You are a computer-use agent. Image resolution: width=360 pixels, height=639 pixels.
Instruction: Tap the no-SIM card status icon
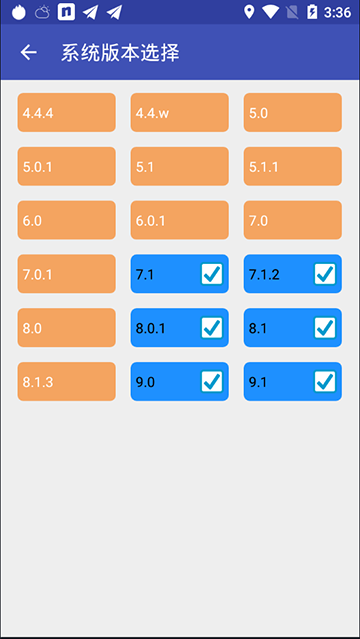[292, 12]
